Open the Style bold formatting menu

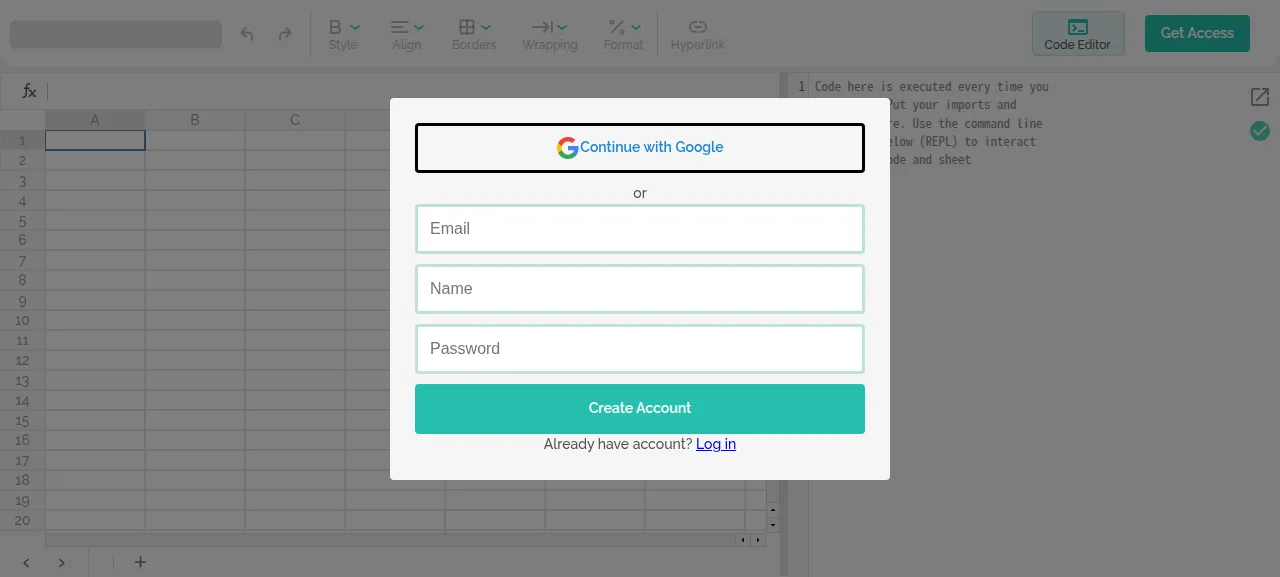(x=343, y=34)
